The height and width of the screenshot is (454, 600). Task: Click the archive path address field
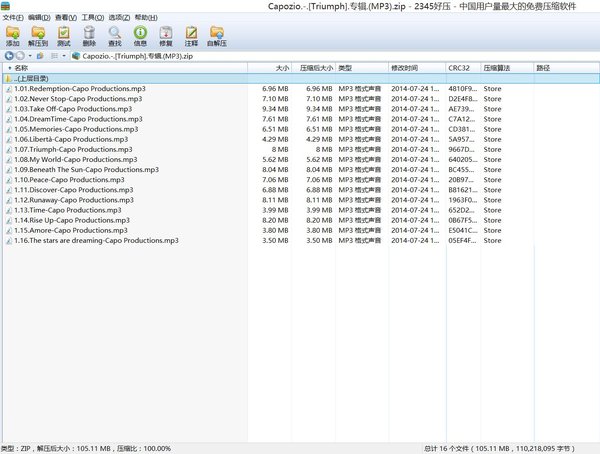(300, 56)
